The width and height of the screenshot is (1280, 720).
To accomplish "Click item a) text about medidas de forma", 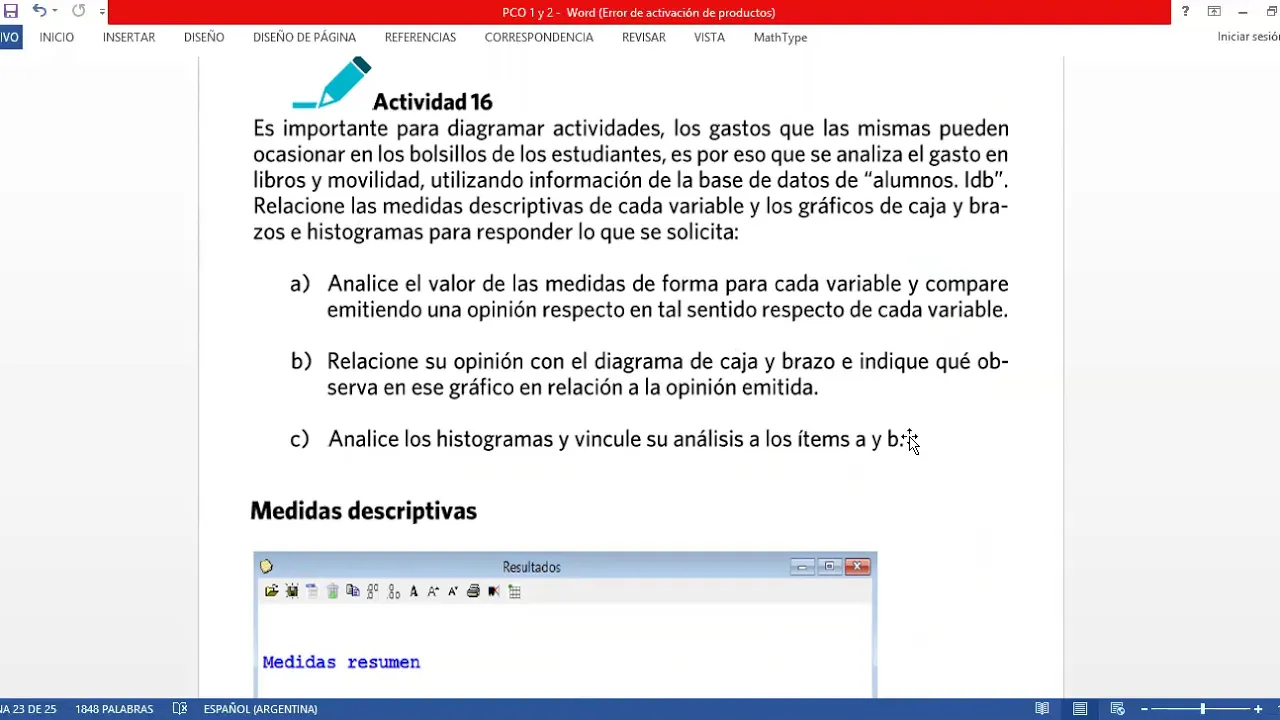I will tap(667, 297).
